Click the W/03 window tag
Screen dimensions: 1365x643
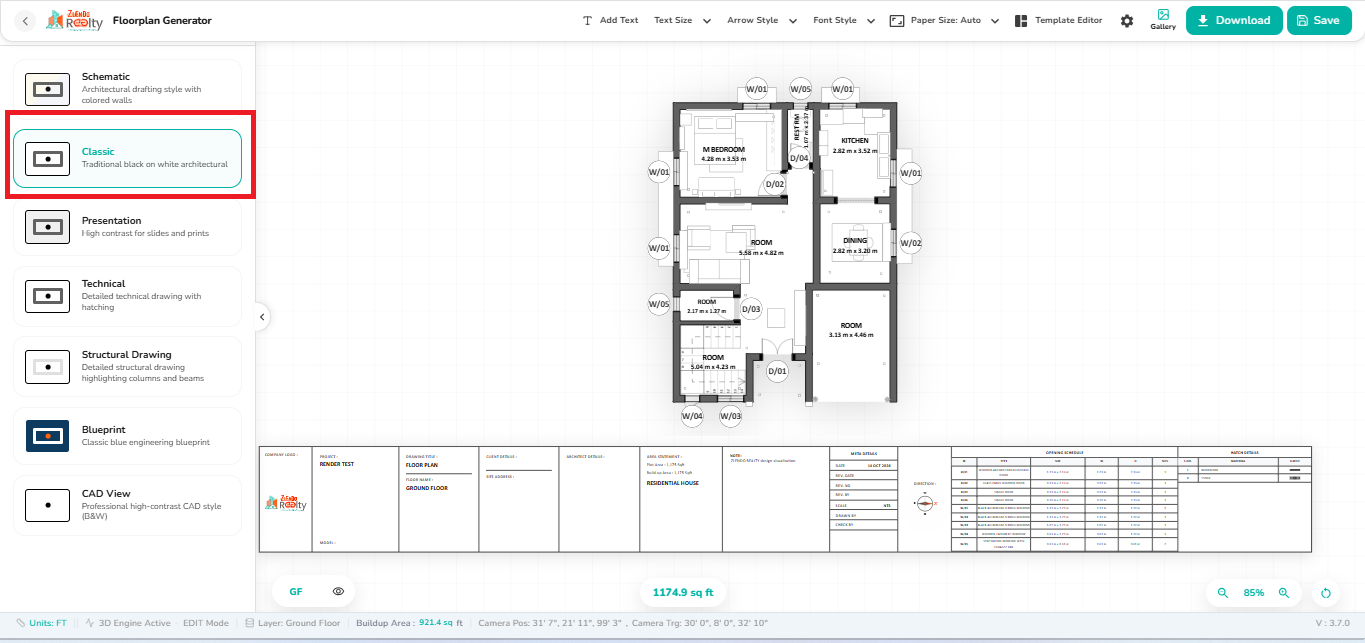[x=731, y=416]
